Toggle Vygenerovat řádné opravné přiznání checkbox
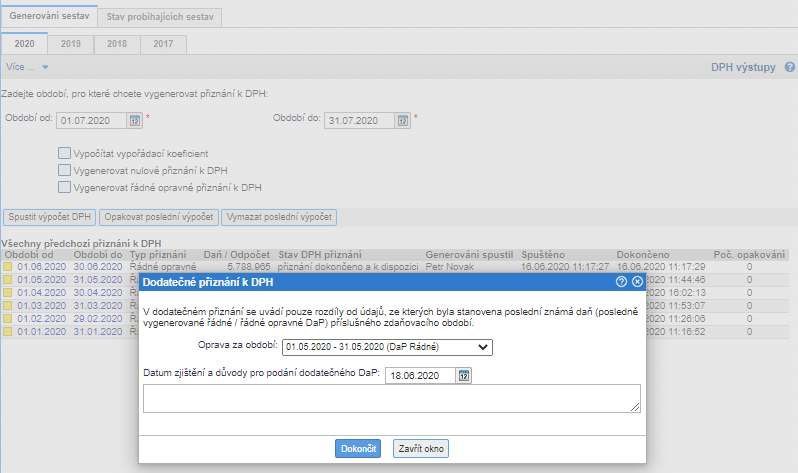Viewport: 798px width, 473px height. [64, 187]
